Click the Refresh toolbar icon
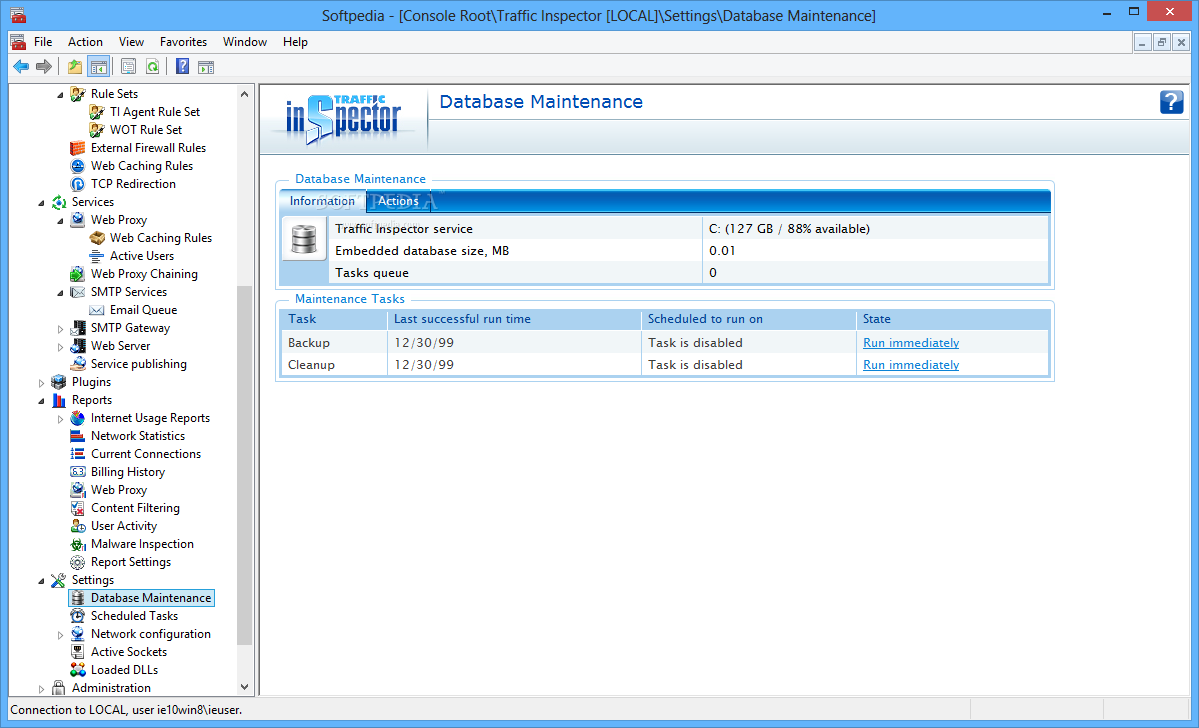1199x728 pixels. point(153,67)
